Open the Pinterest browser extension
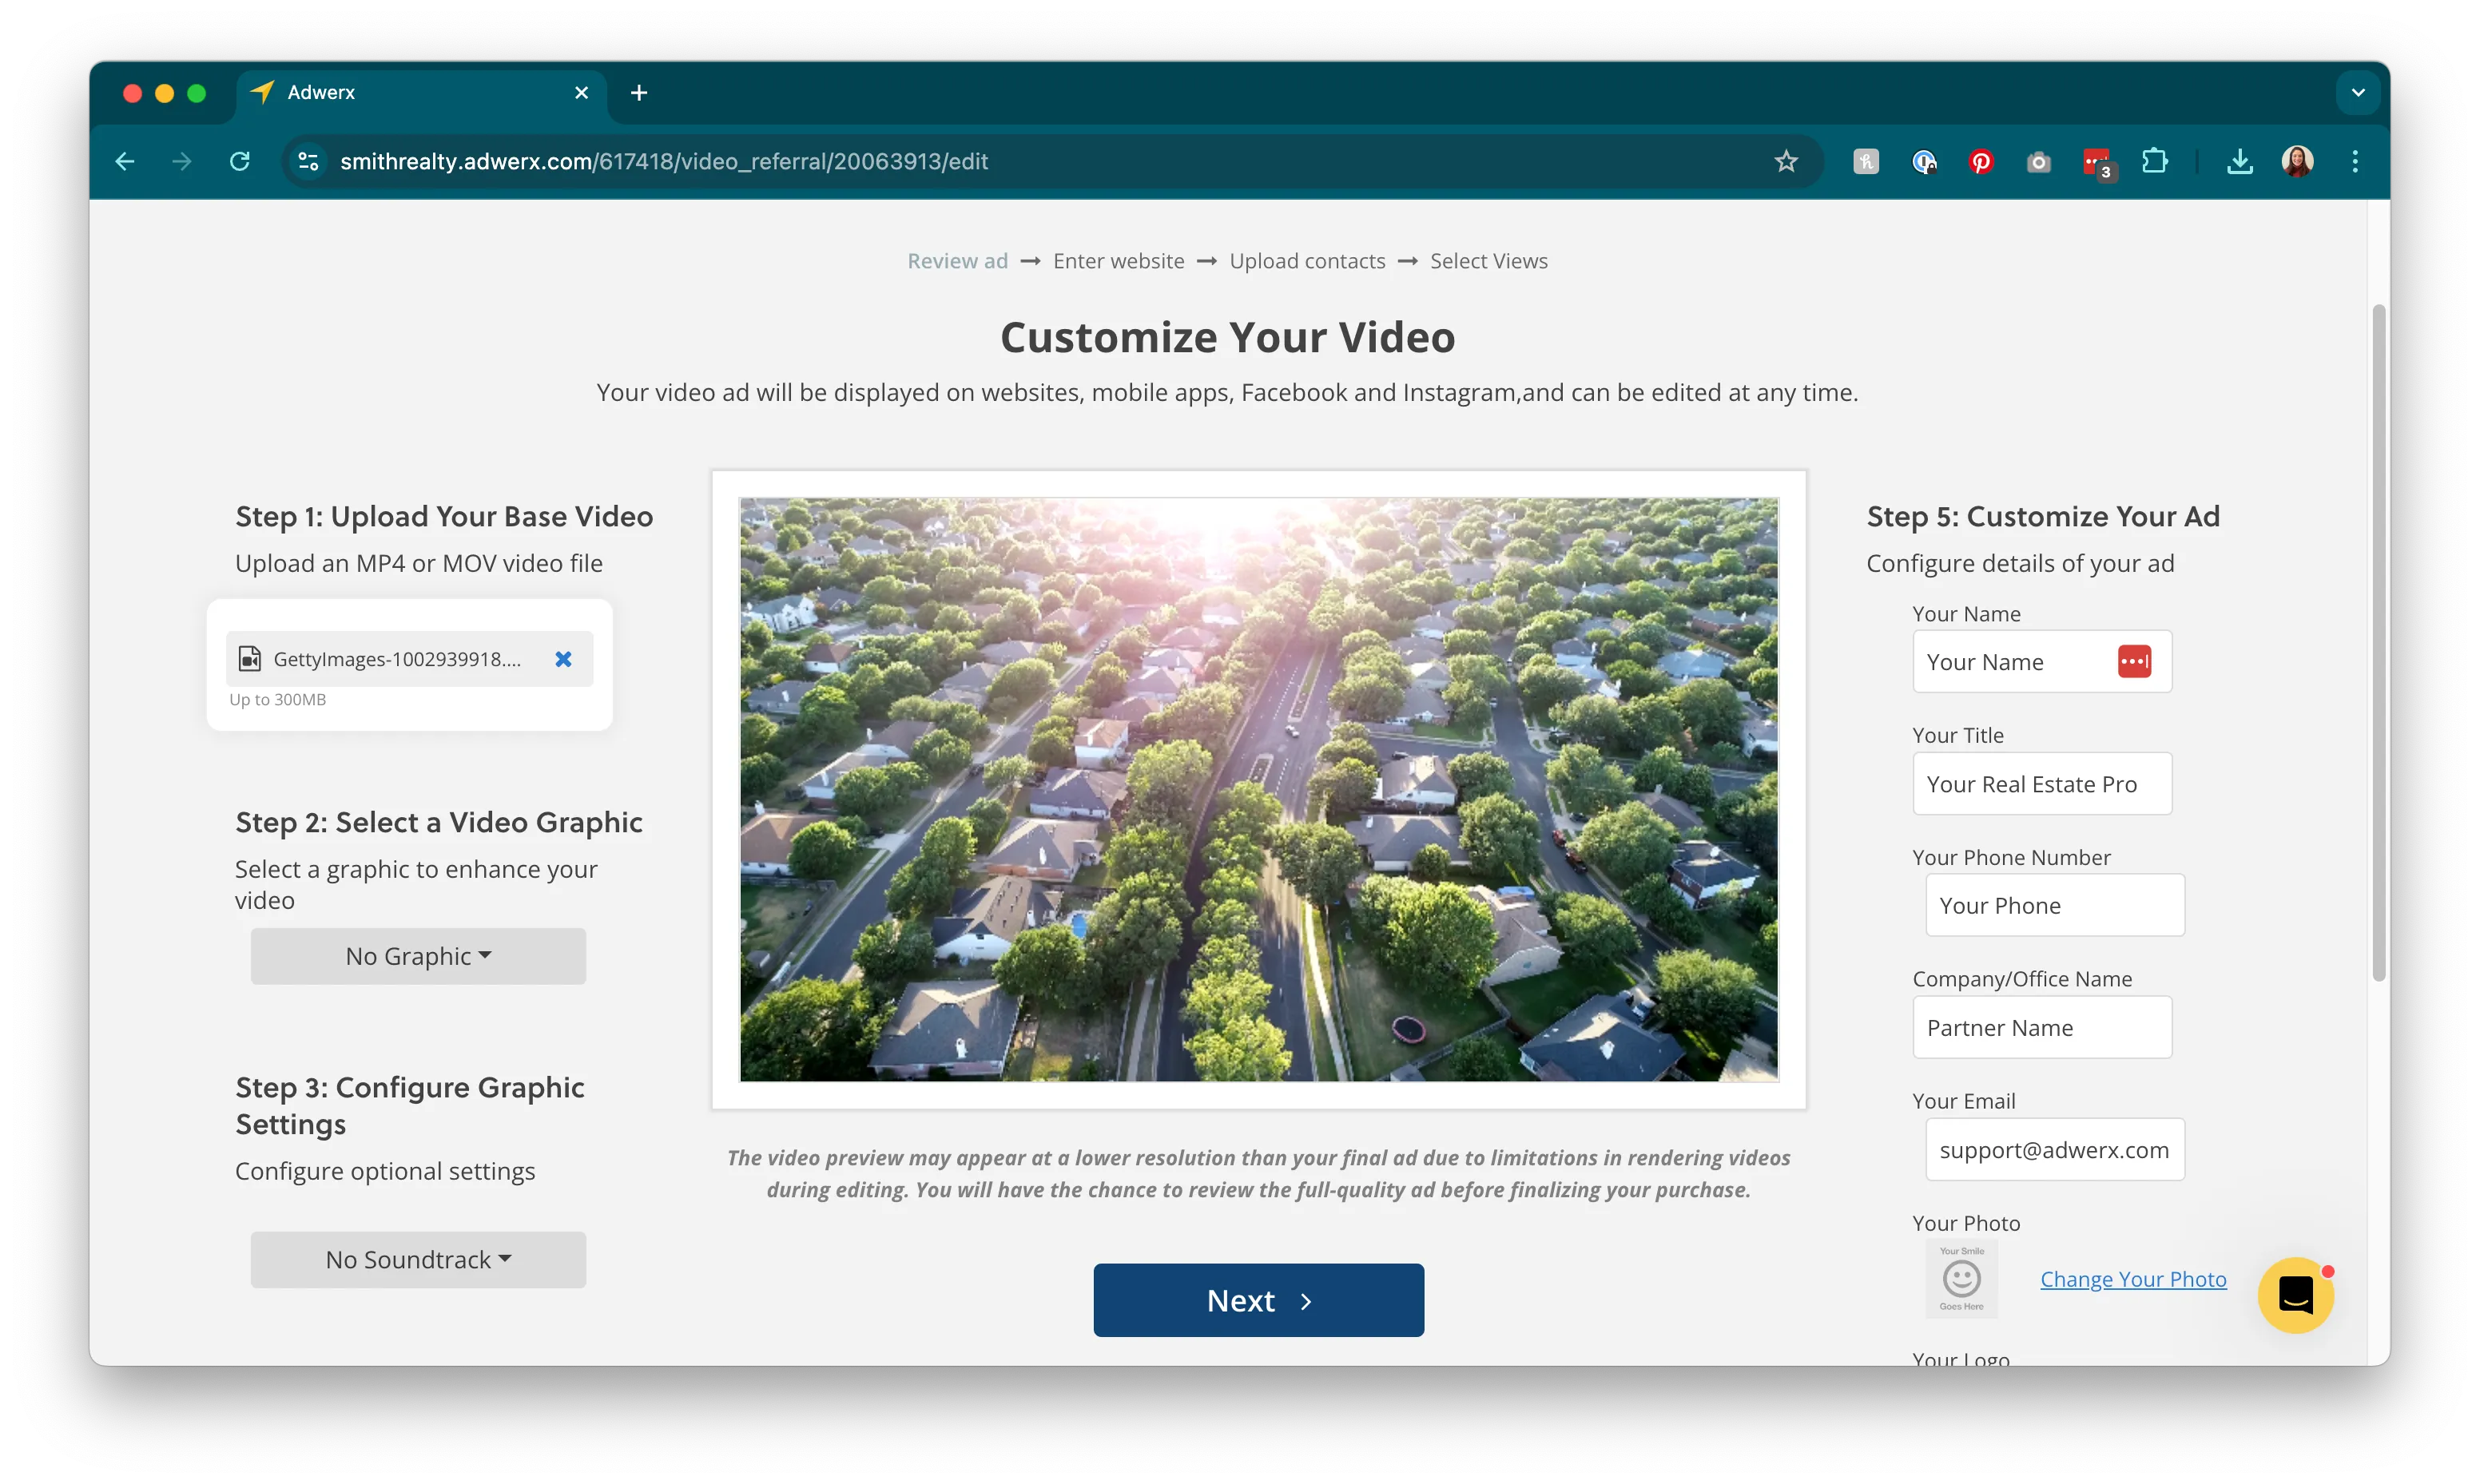This screenshot has width=2480, height=1484. [1980, 161]
